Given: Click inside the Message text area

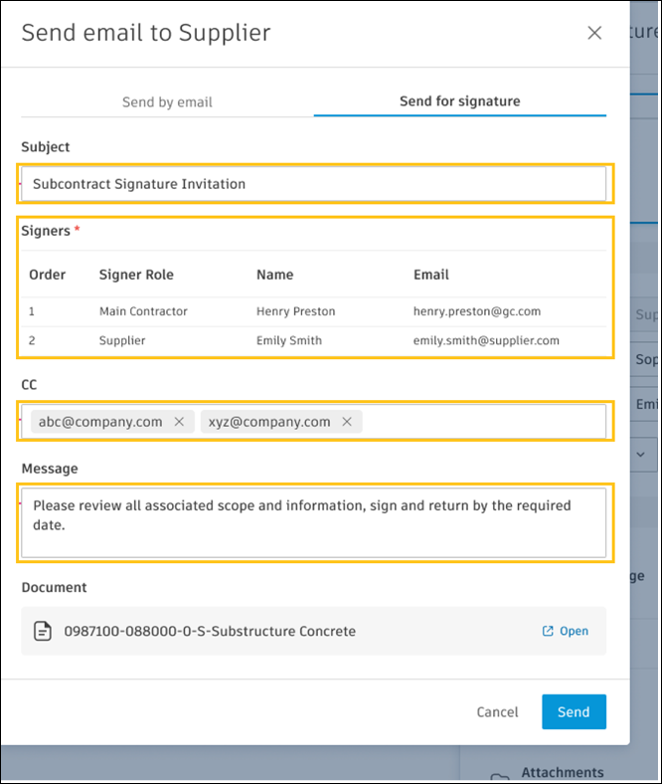Looking at the screenshot, I should 314,521.
